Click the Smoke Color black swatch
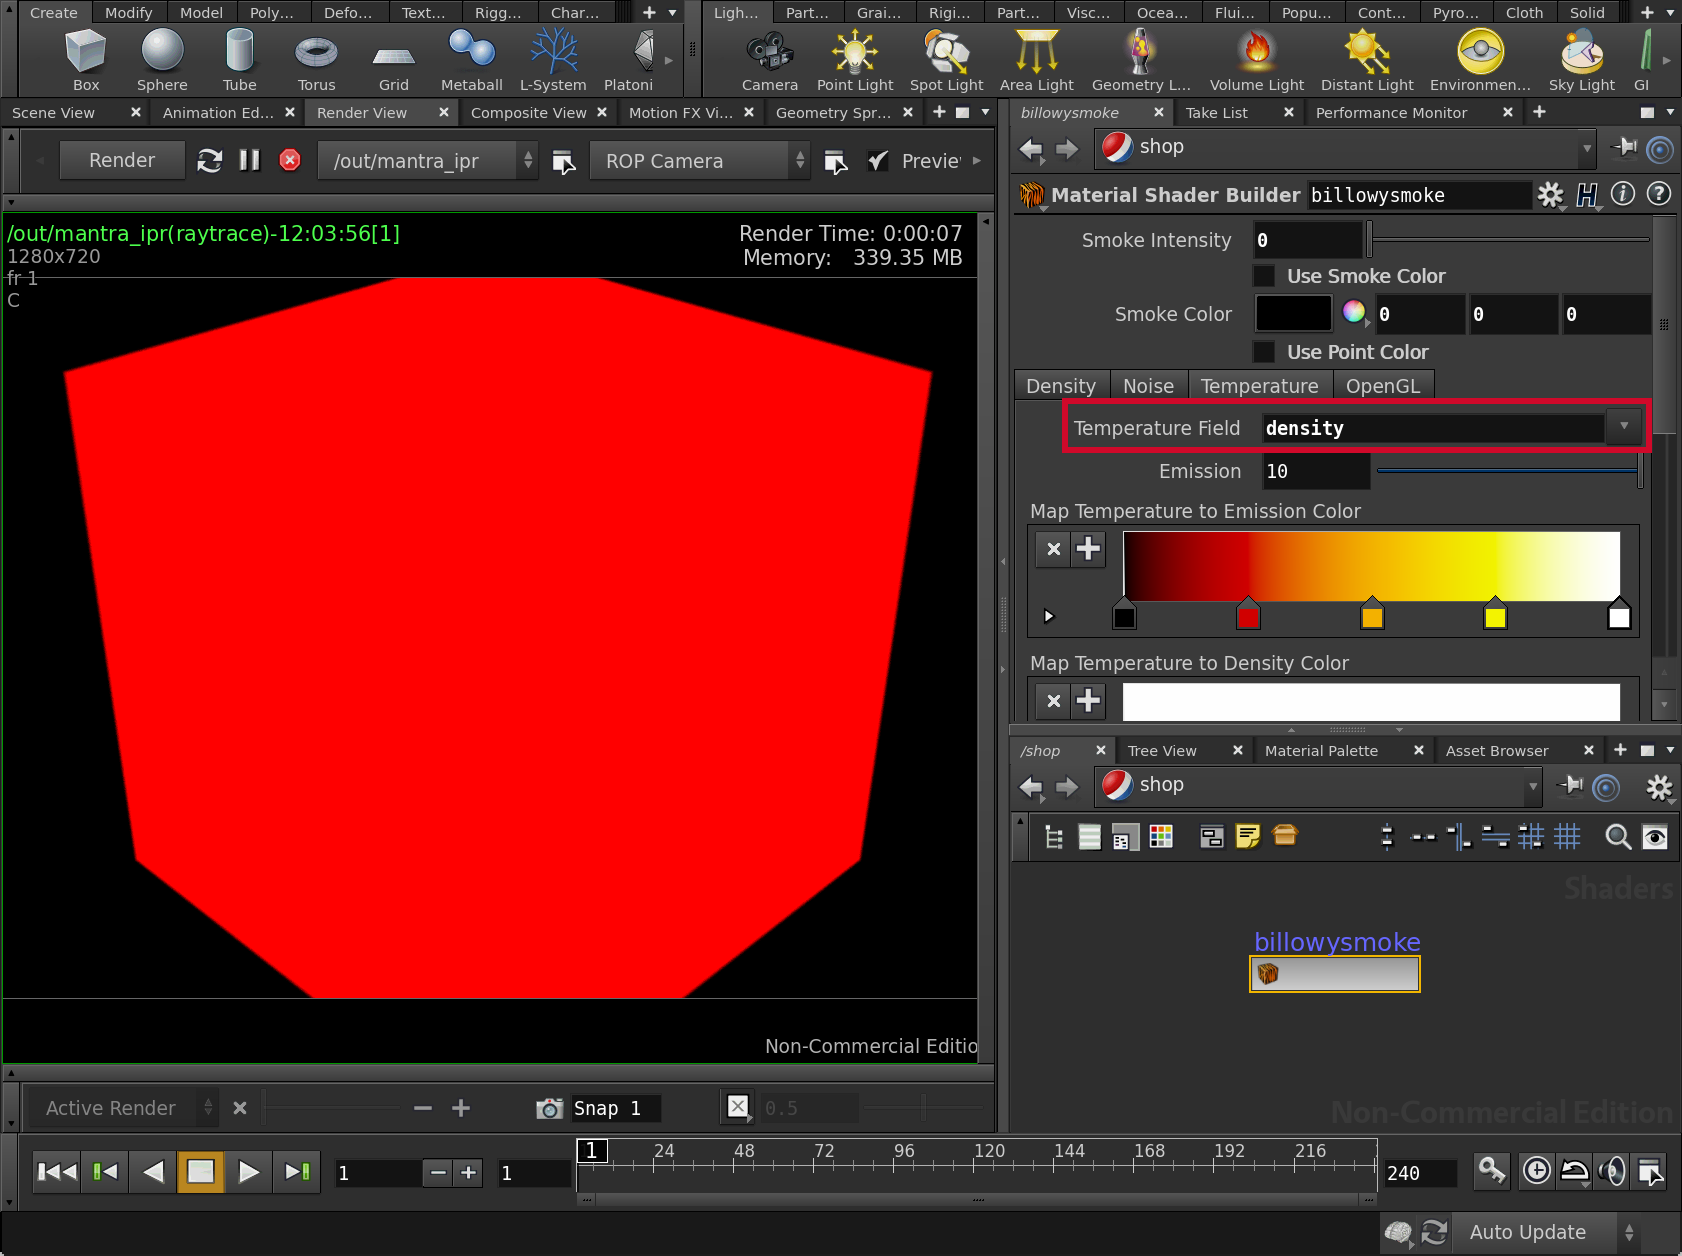The width and height of the screenshot is (1682, 1256). coord(1293,314)
